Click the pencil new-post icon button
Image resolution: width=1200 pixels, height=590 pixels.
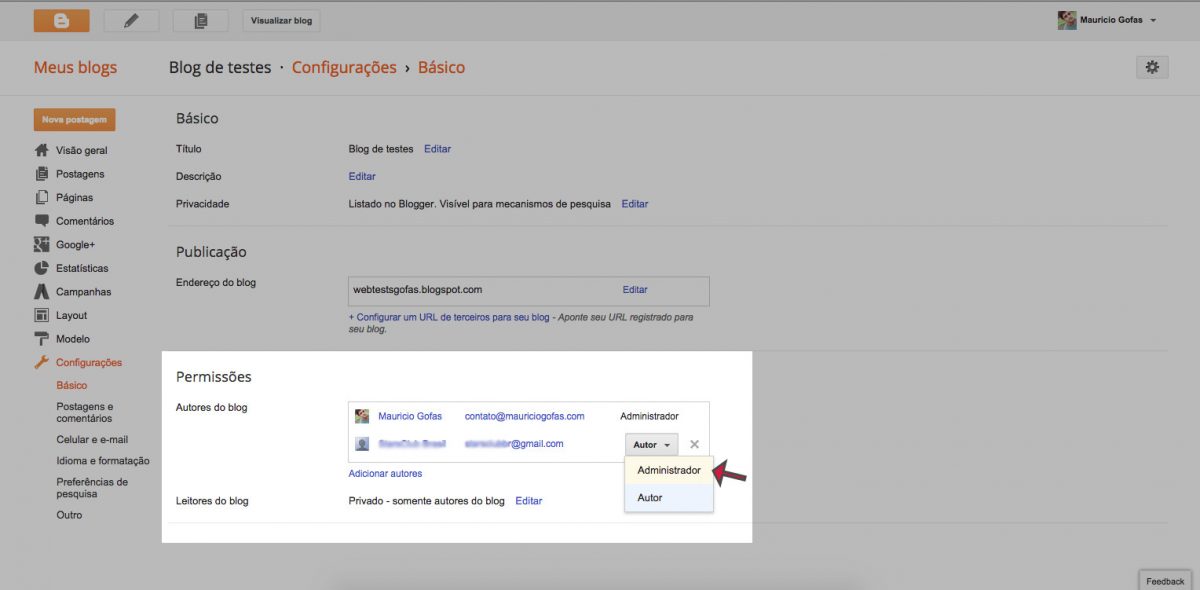point(131,20)
